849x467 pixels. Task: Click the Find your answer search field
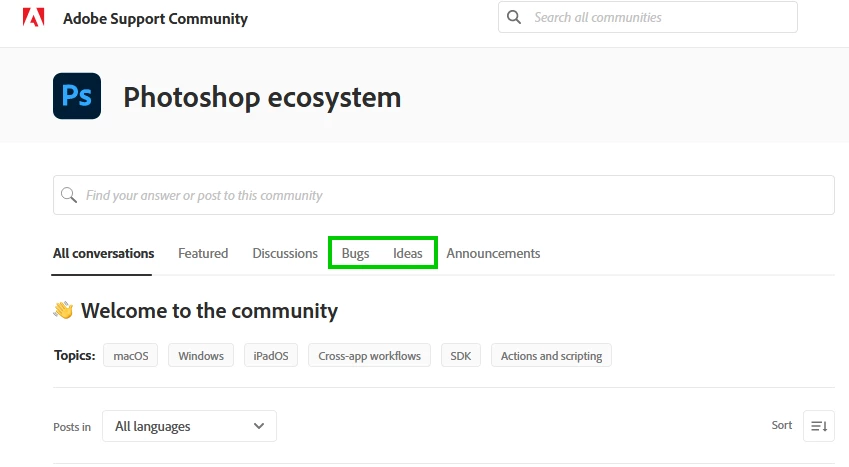point(443,195)
